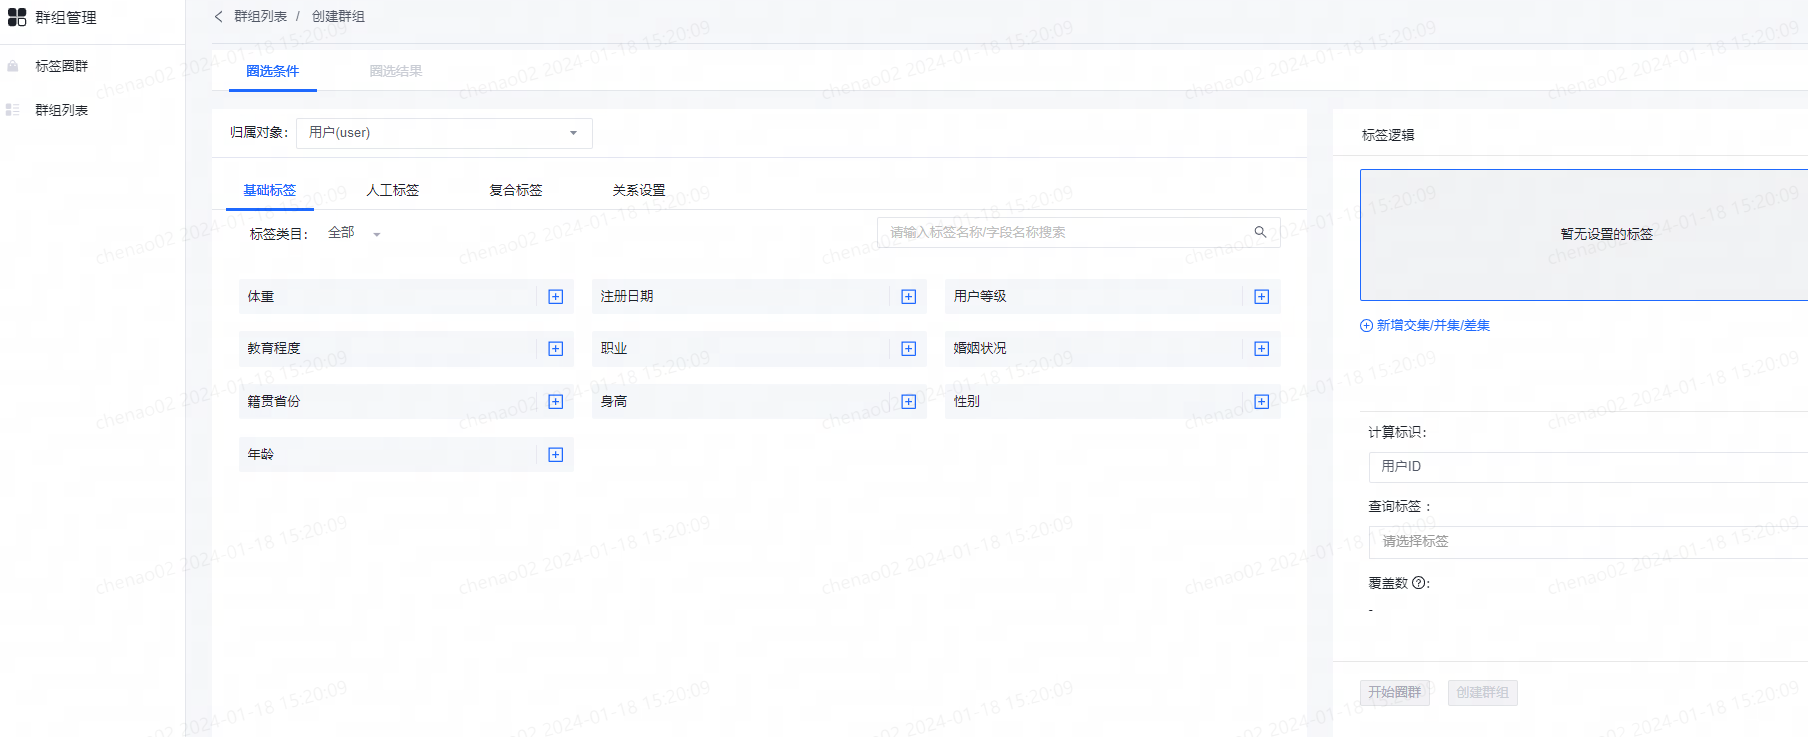Focus the tag name search field
Image resolution: width=1808 pixels, height=737 pixels.
(1078, 232)
